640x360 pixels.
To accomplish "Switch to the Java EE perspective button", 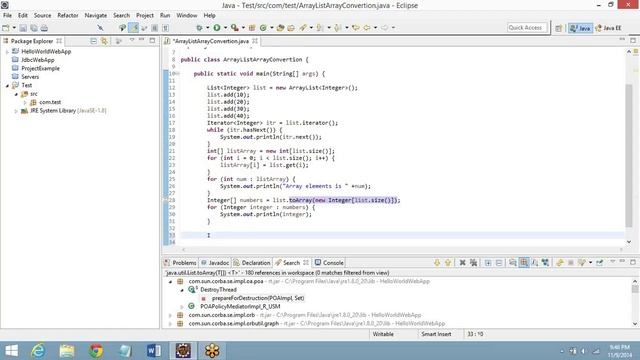I will tap(608, 28).
